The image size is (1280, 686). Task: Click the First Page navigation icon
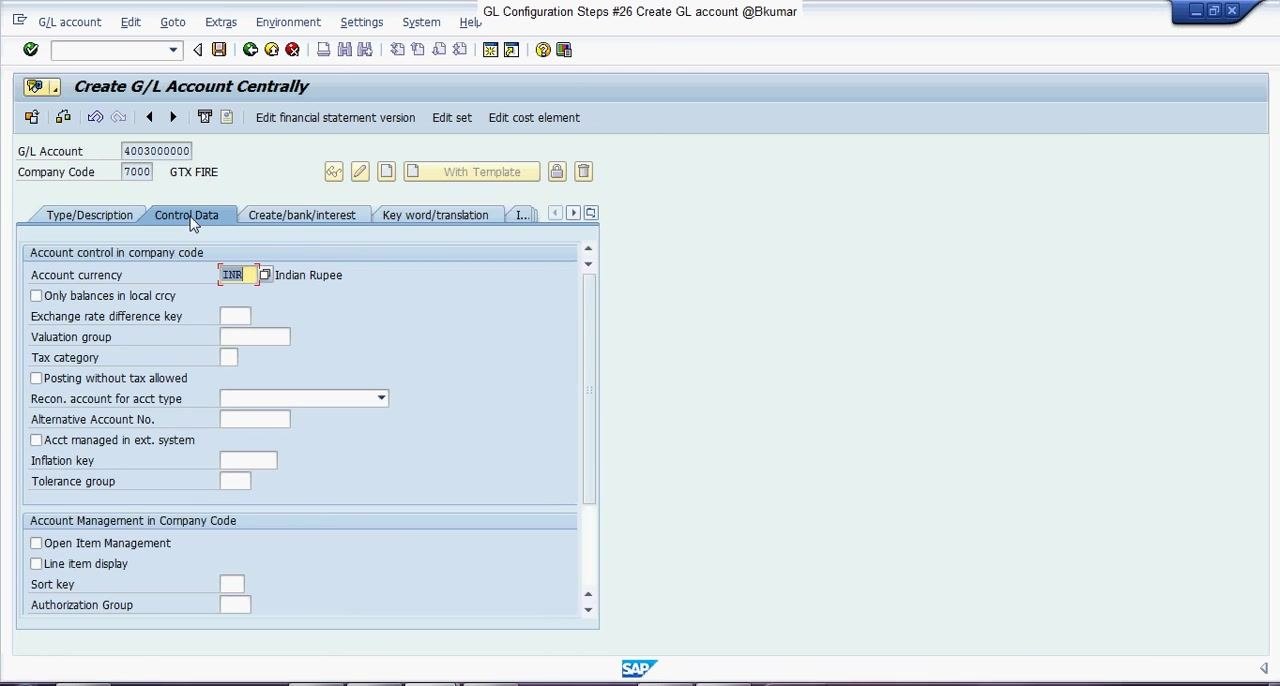pos(397,50)
